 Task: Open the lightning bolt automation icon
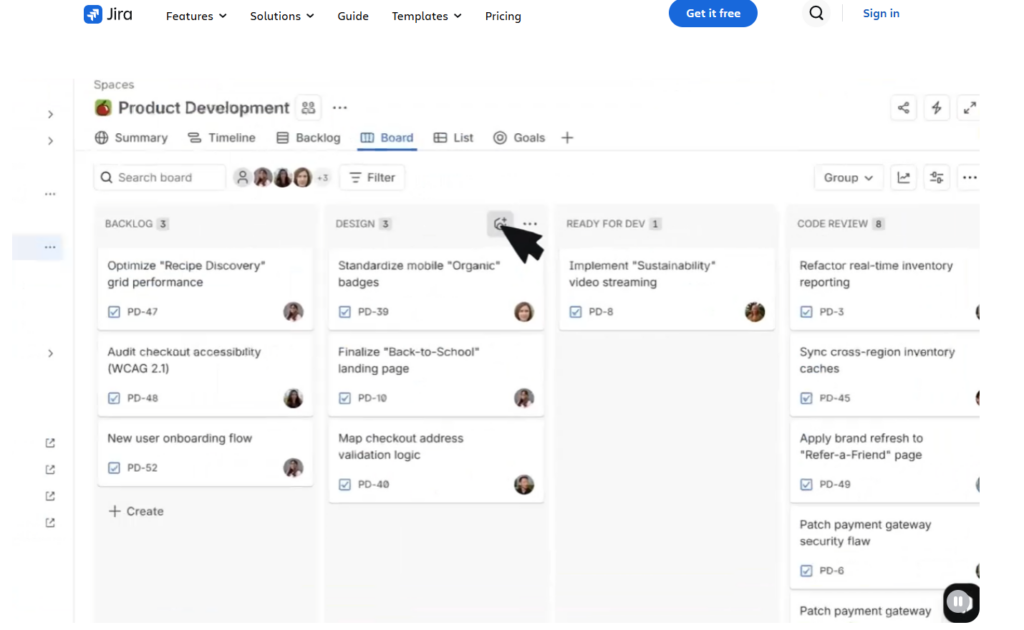[x=936, y=108]
